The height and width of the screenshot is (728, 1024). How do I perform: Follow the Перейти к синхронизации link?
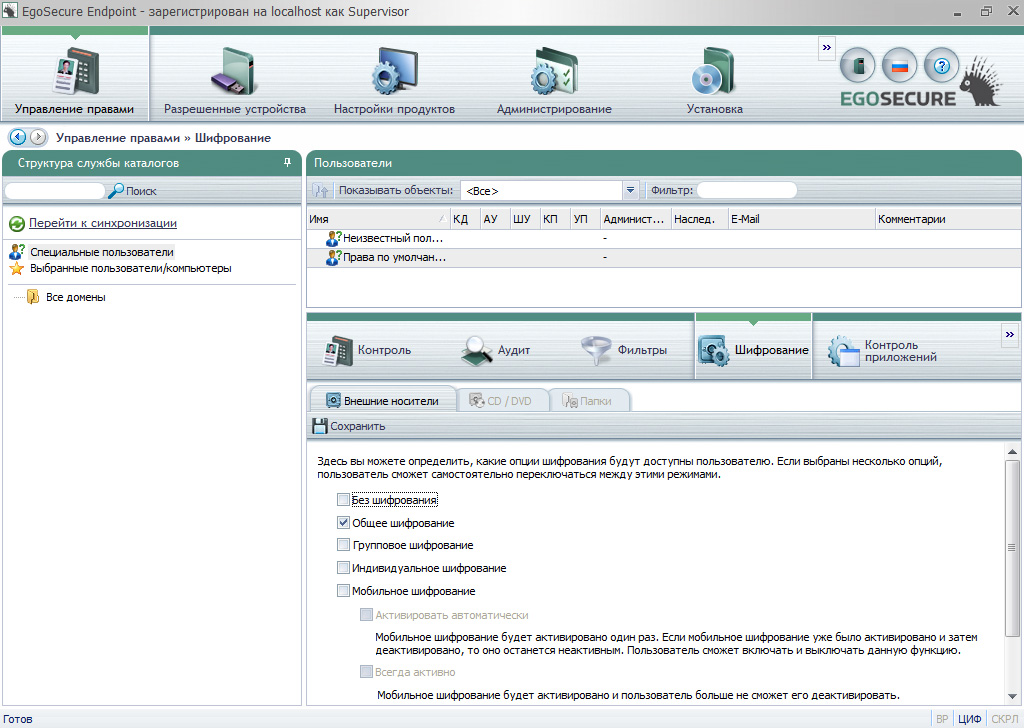coord(103,223)
